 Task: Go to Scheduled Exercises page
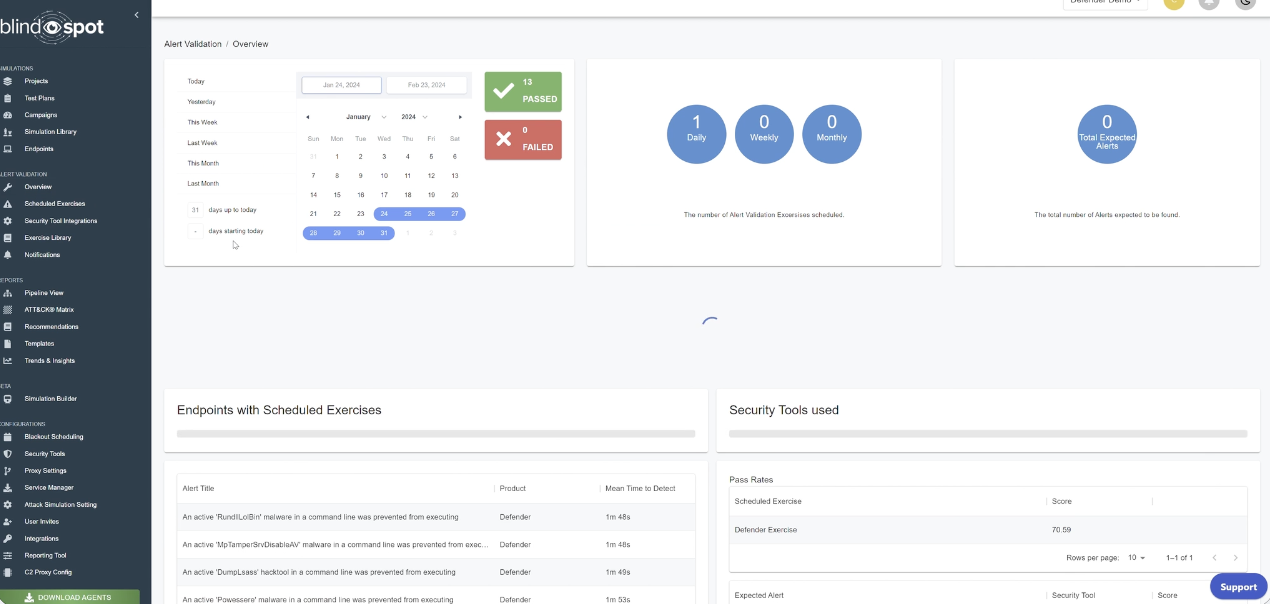[x=54, y=204]
